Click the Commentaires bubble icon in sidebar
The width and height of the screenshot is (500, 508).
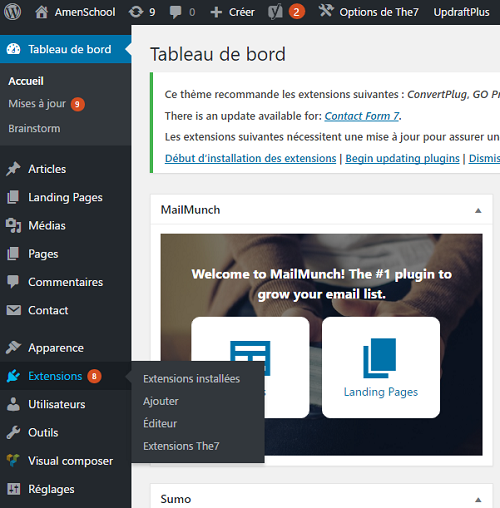pyautogui.click(x=13, y=282)
